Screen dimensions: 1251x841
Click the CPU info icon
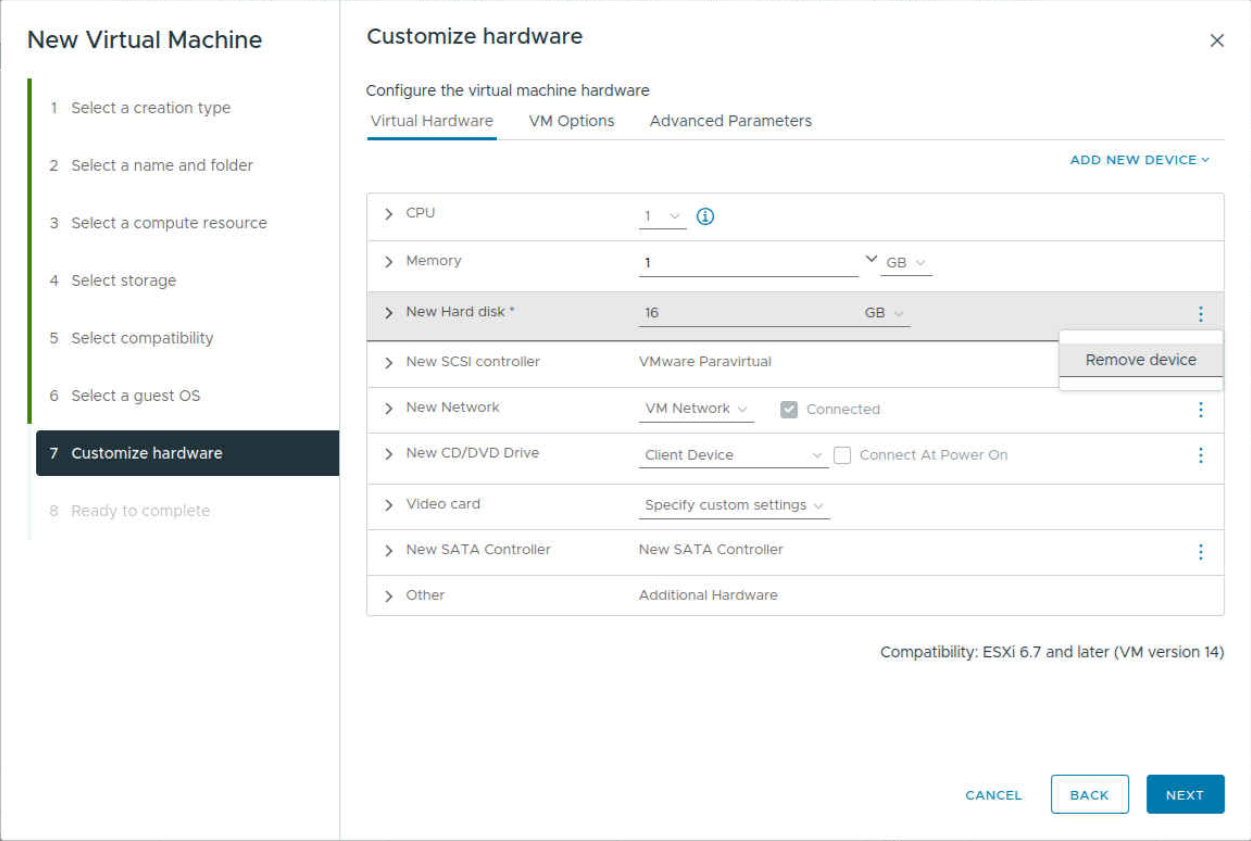[x=705, y=217]
